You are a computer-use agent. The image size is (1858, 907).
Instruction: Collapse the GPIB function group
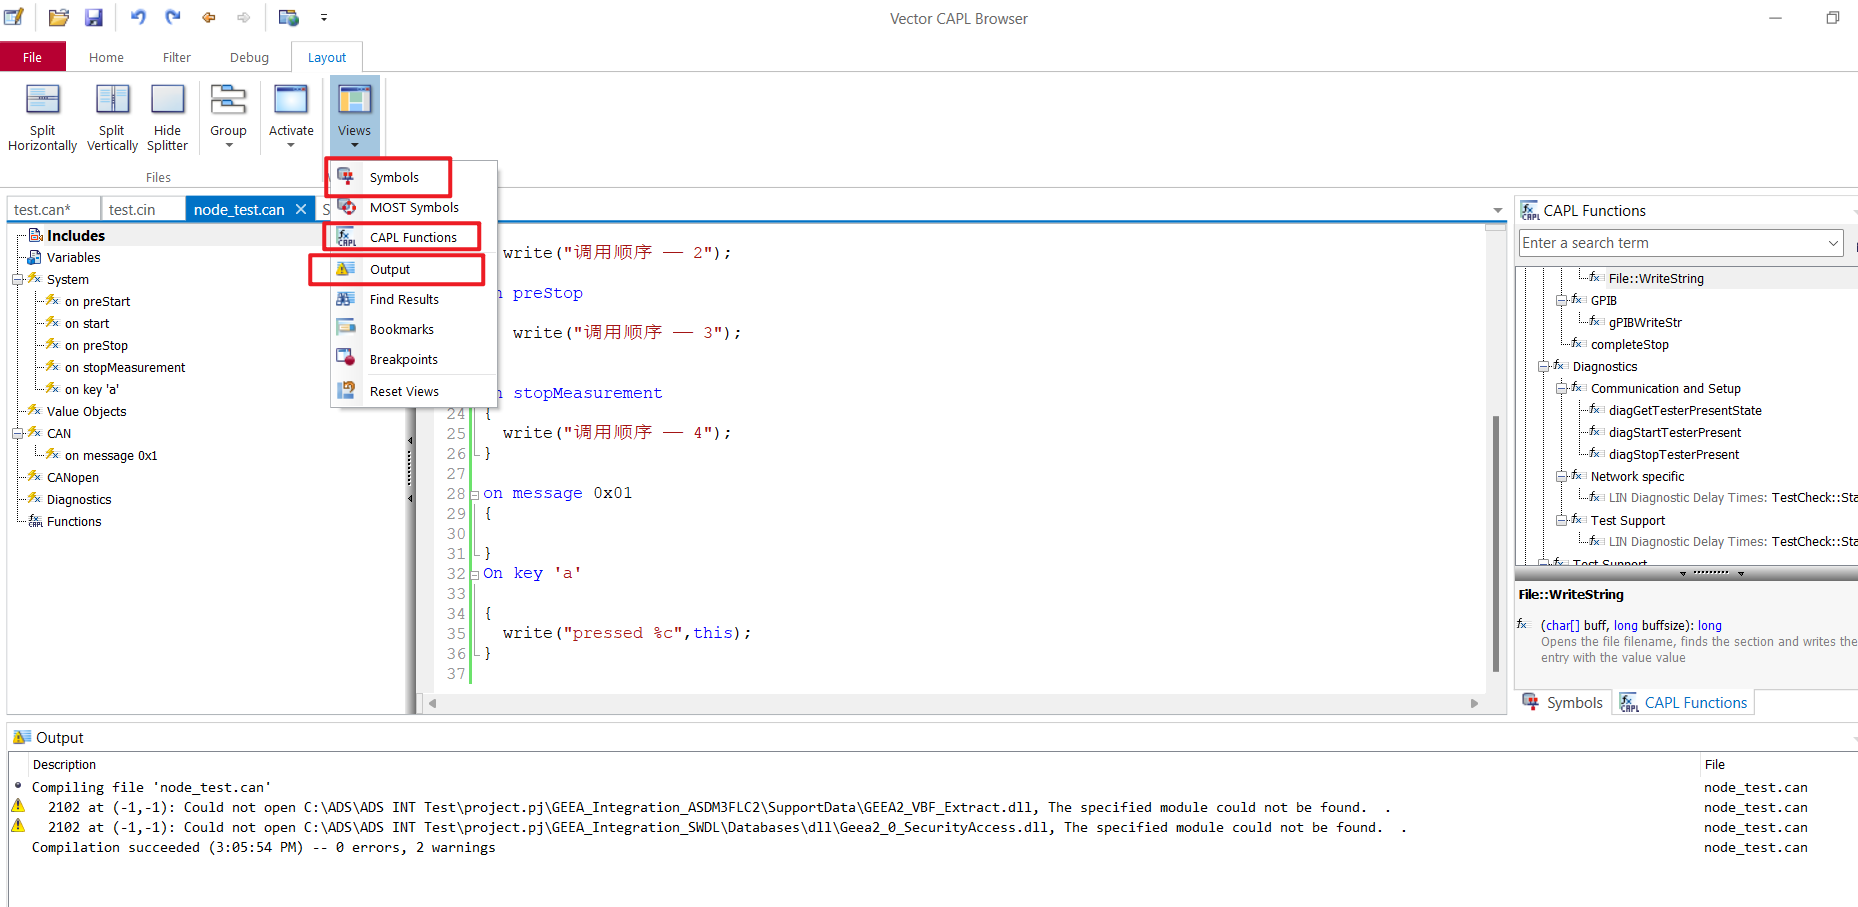click(x=1561, y=301)
